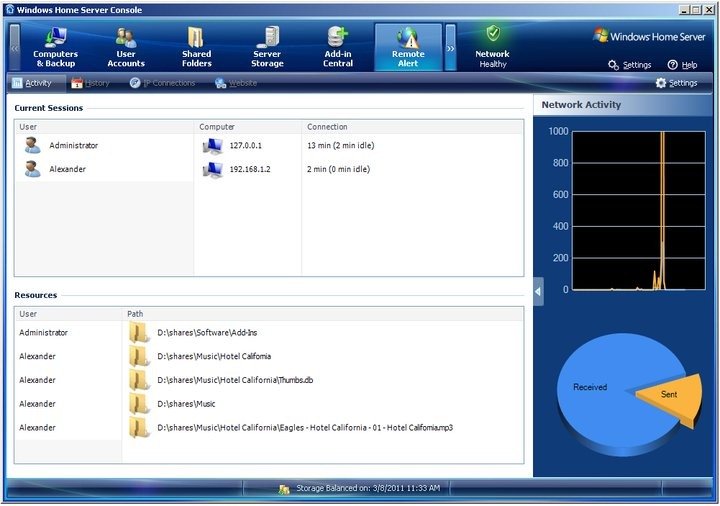Click the Windows Home Server logo
The image size is (720, 506).
[x=649, y=36]
